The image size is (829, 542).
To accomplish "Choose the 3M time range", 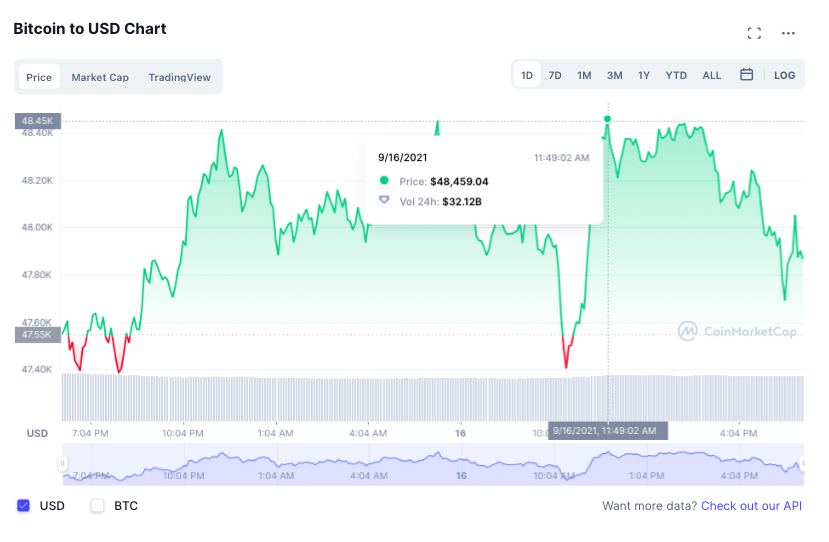I will click(x=614, y=75).
